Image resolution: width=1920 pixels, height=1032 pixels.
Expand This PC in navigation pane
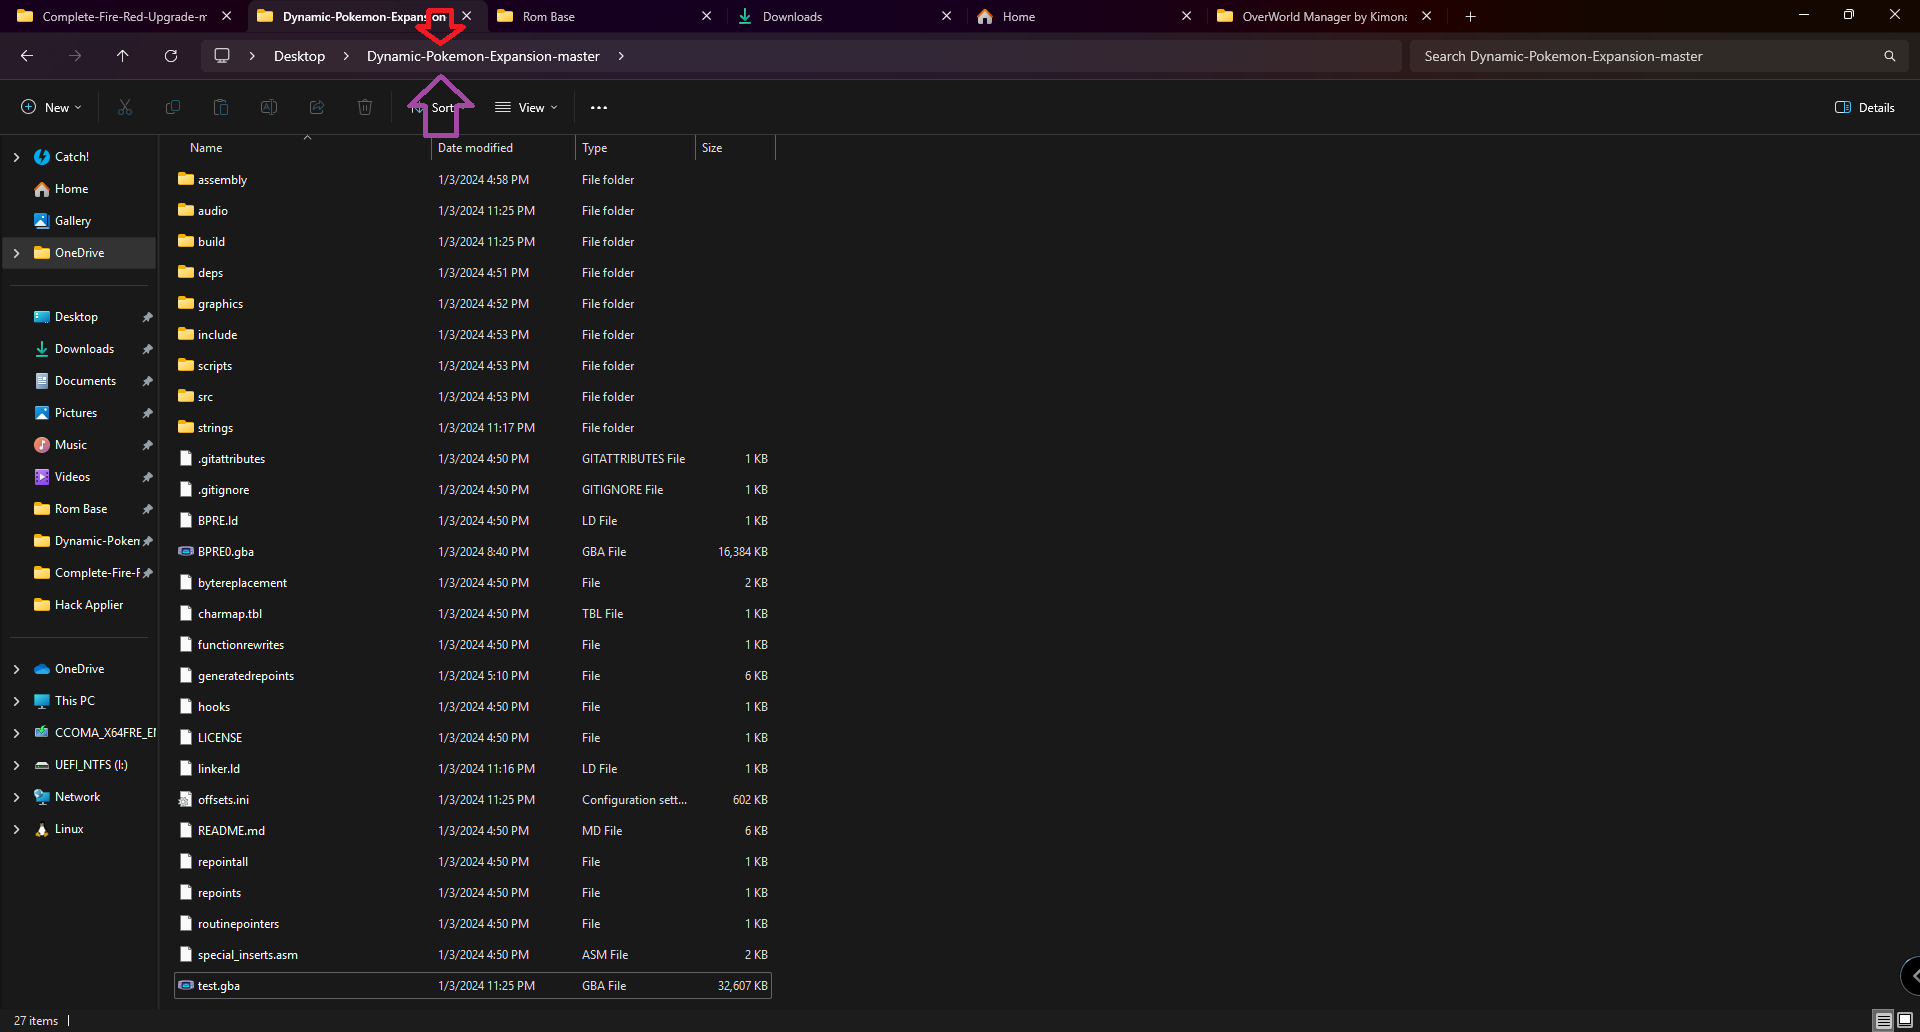pos(16,701)
